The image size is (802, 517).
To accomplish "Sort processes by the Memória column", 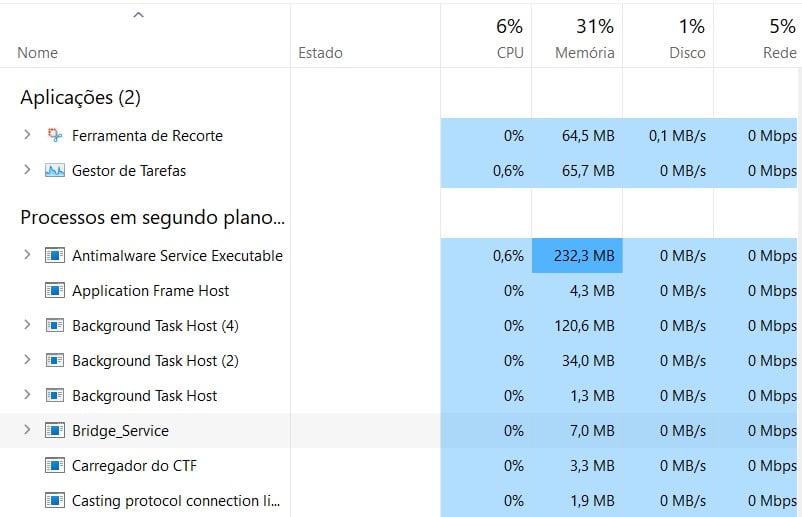I will 577,37.
